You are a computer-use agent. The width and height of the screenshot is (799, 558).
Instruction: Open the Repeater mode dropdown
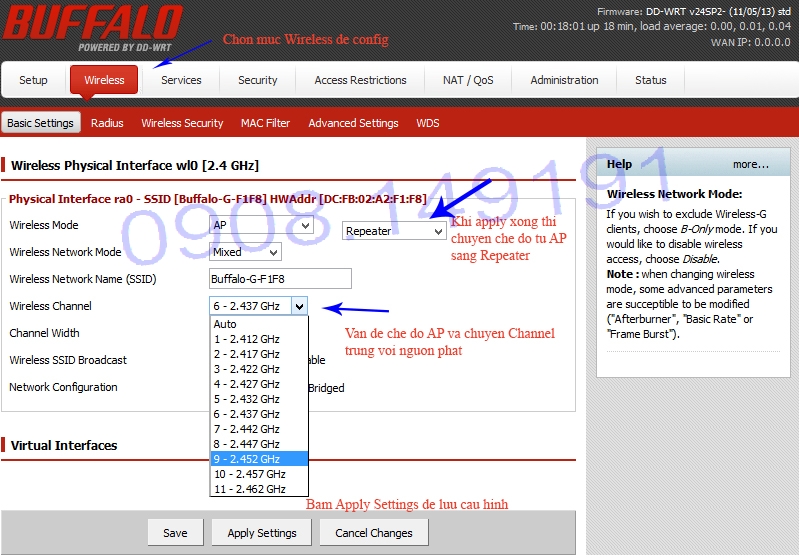394,231
